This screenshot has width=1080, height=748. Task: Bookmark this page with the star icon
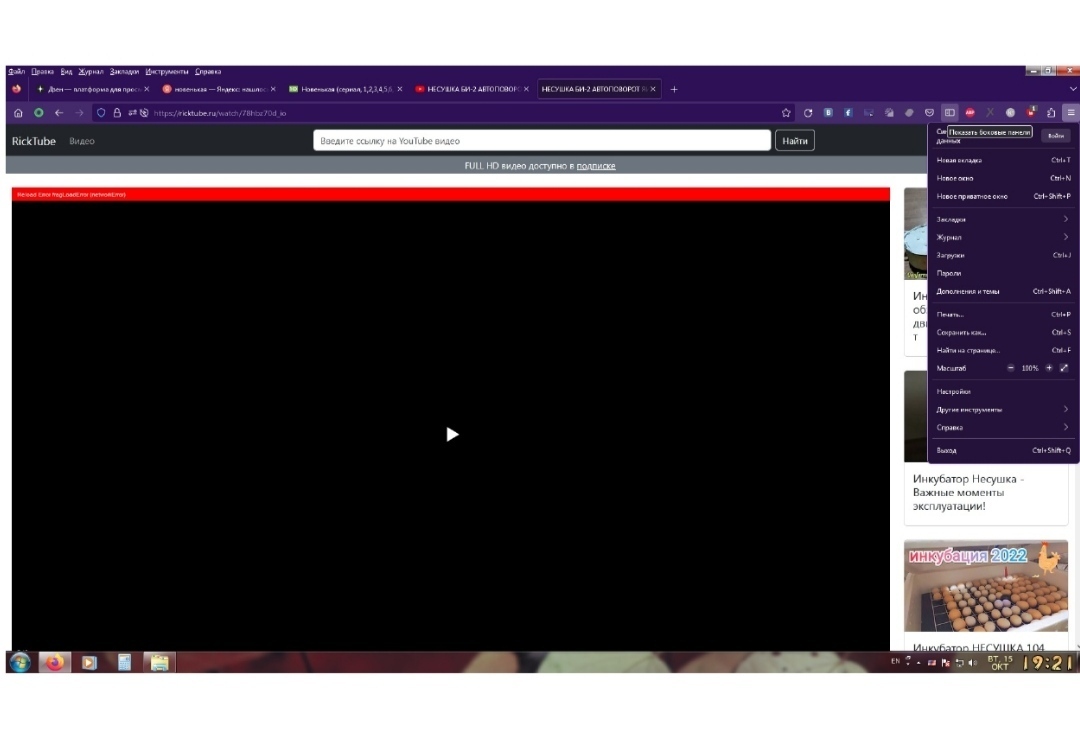tap(786, 113)
